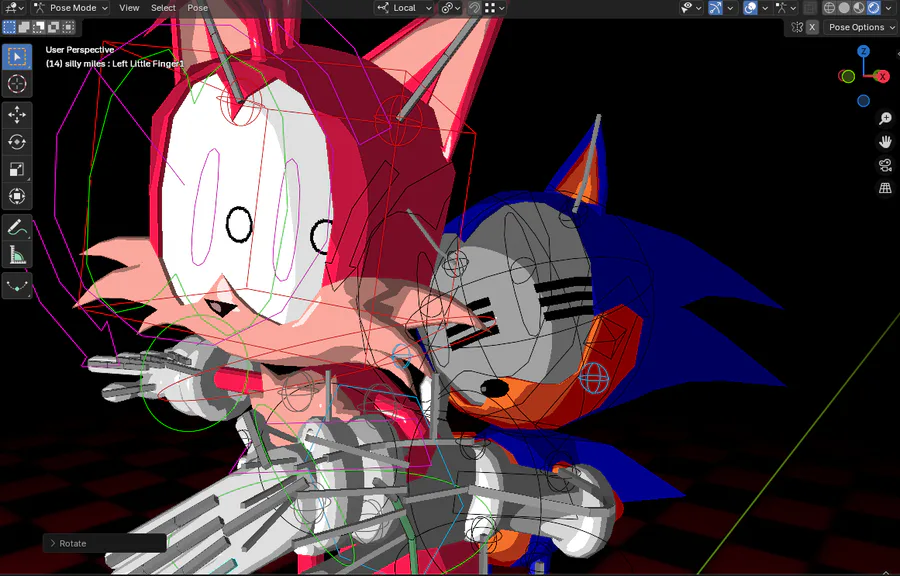Open the Pose Mode dropdown
900x576 pixels.
(70, 7)
